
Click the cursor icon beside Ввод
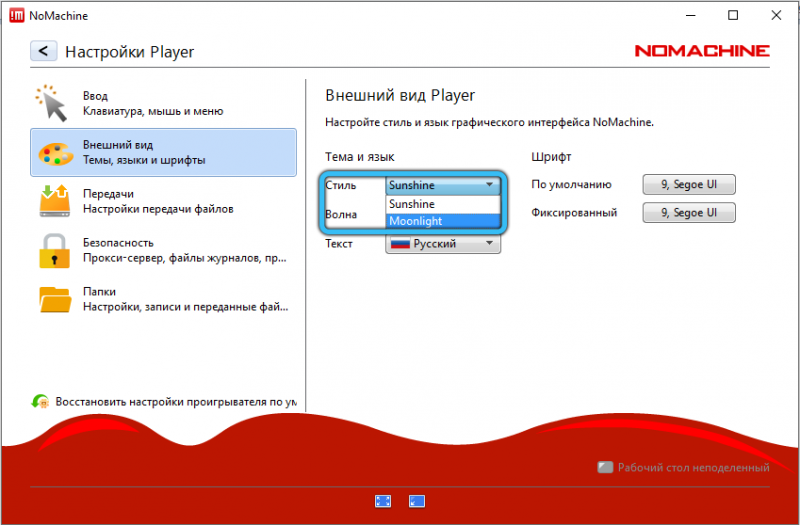point(52,103)
